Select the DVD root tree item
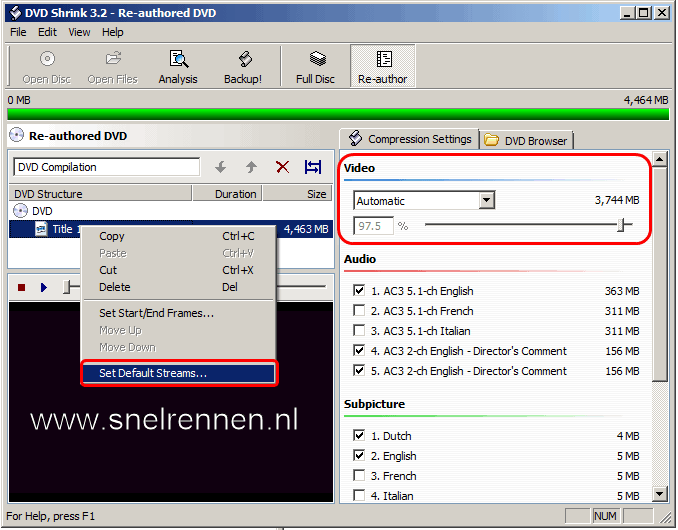 42,211
